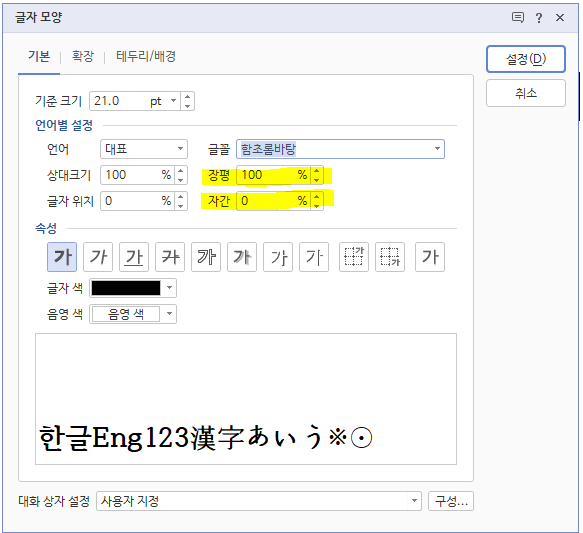Switch to the 테두리/배경 tab
The height and width of the screenshot is (533, 583).
146,56
